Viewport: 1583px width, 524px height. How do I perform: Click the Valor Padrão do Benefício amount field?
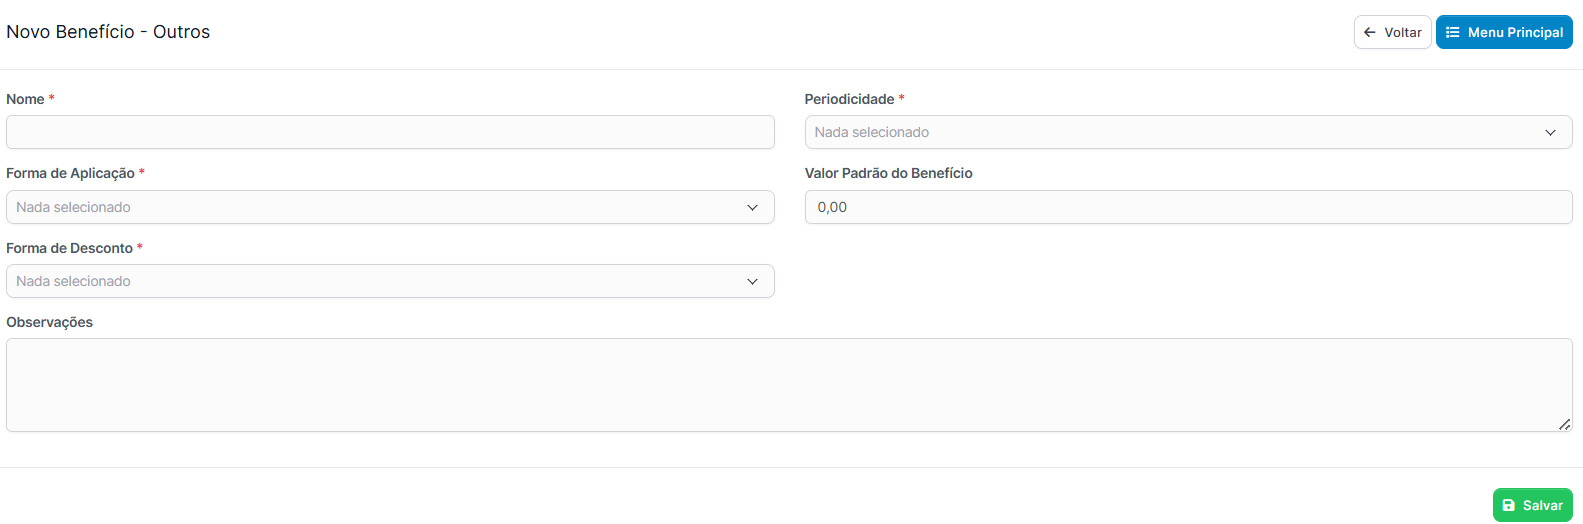[x=1188, y=207]
